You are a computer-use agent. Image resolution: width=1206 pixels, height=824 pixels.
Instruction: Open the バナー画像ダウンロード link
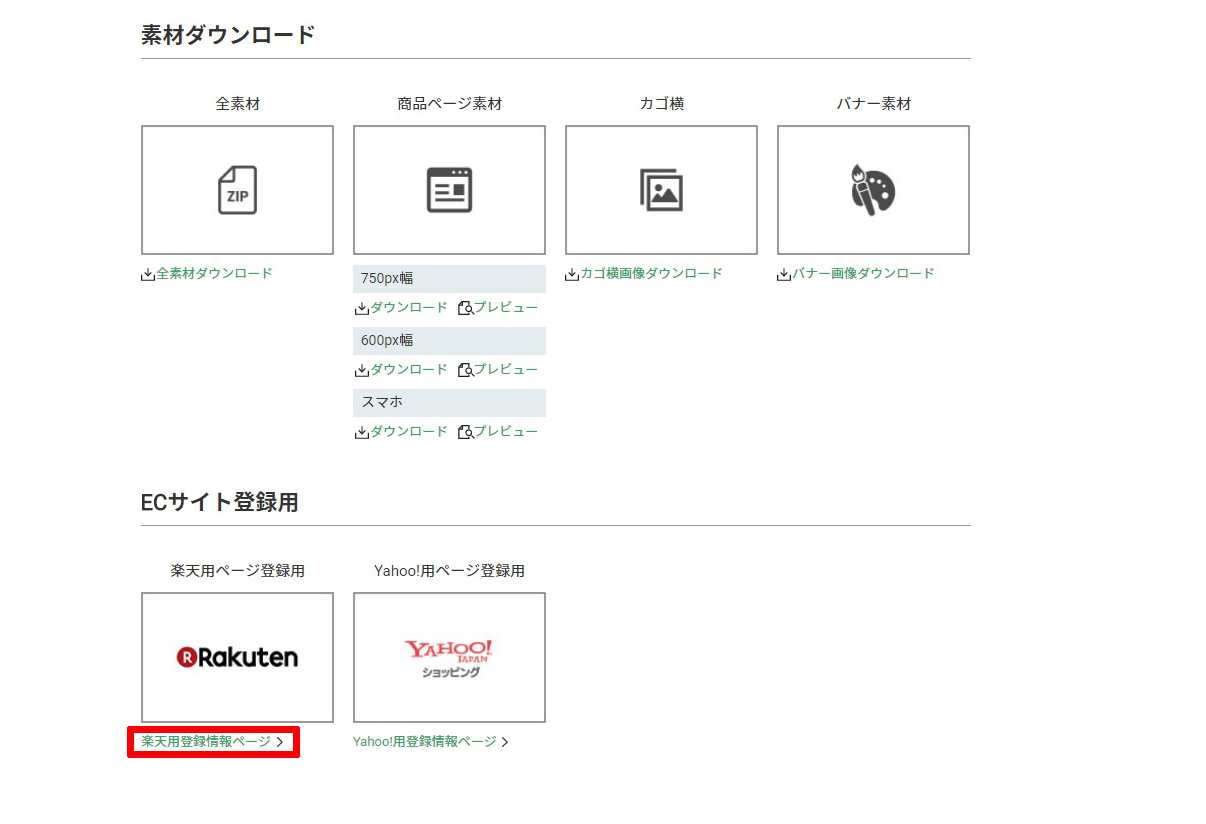[x=856, y=273]
